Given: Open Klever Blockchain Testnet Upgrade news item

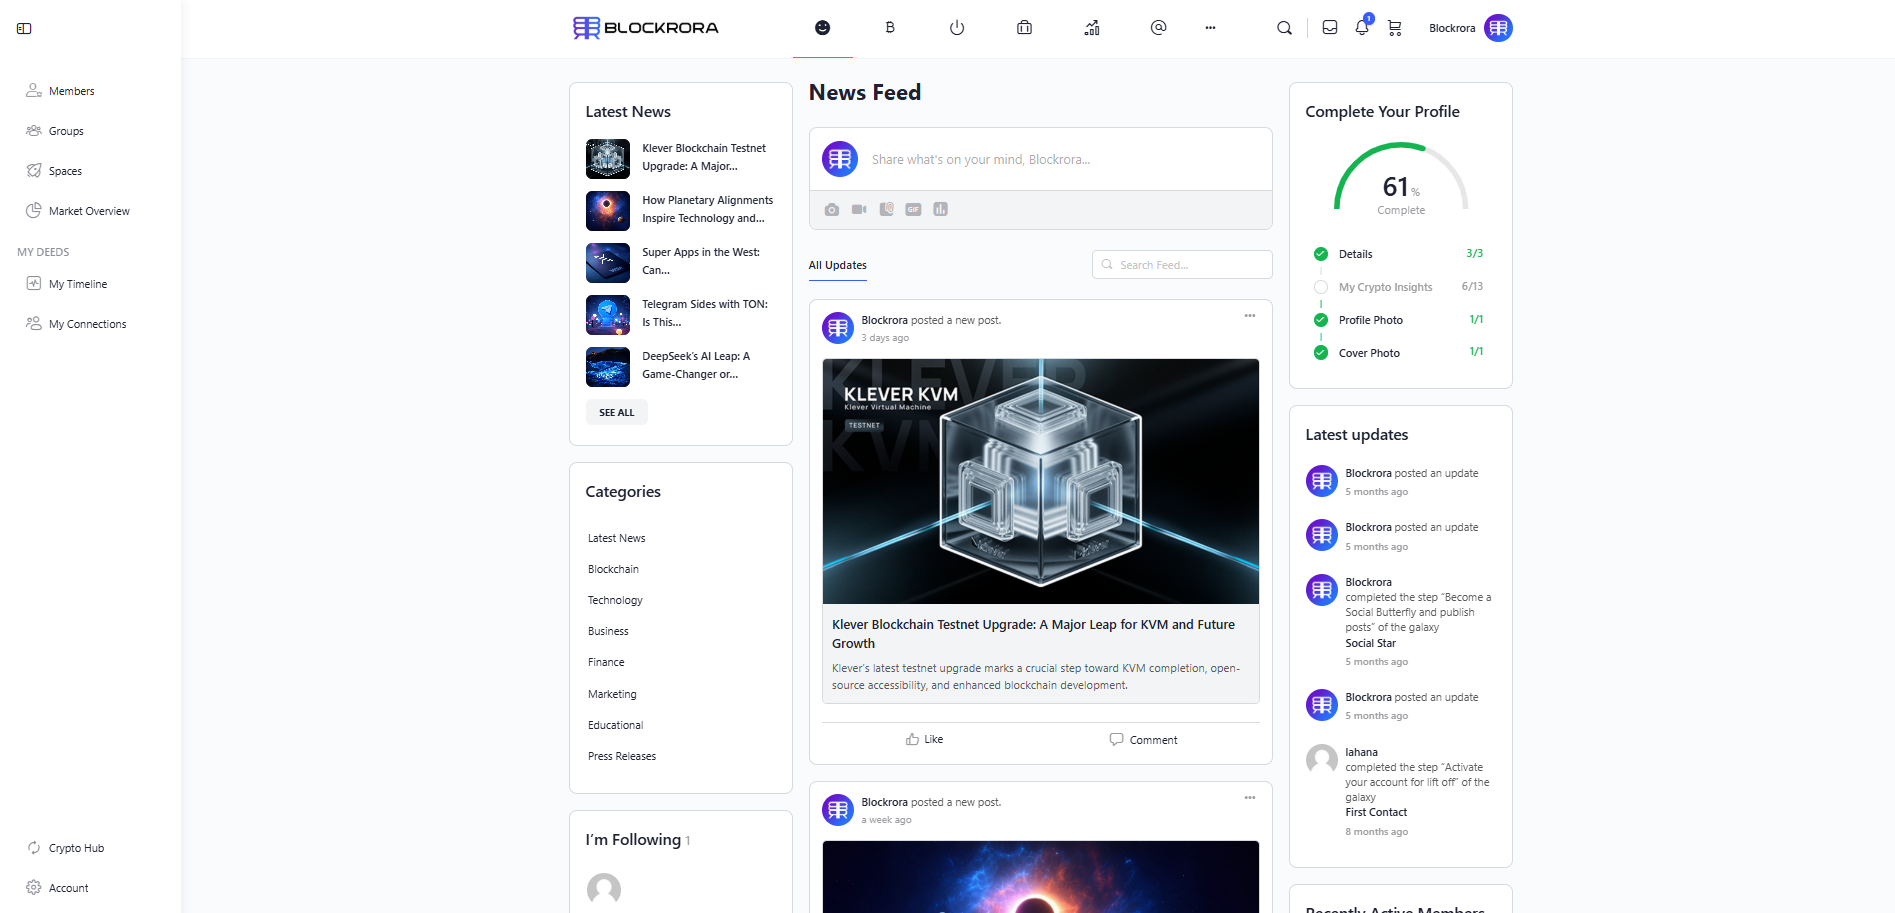Looking at the screenshot, I should (x=704, y=157).
